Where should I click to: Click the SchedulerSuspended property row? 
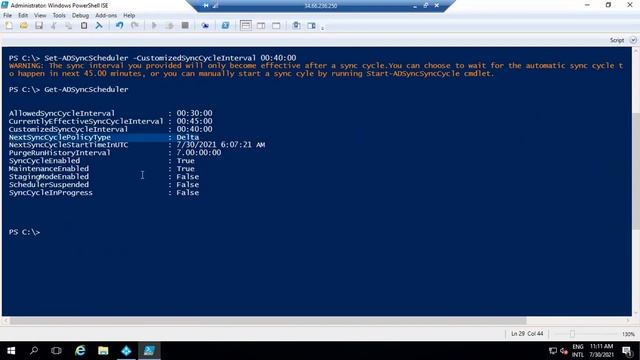(x=104, y=184)
